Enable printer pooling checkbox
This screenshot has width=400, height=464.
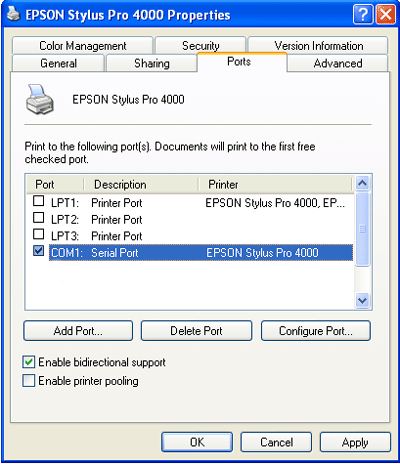pyautogui.click(x=29, y=381)
